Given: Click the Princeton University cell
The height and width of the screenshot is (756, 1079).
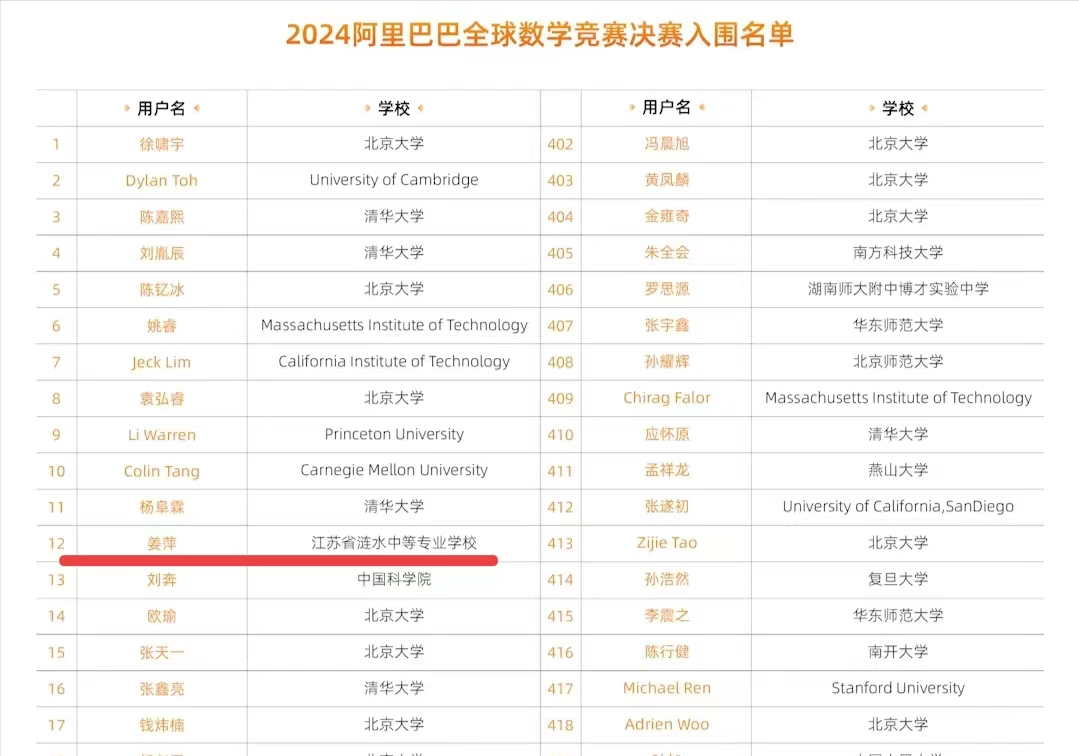Looking at the screenshot, I should (394, 434).
